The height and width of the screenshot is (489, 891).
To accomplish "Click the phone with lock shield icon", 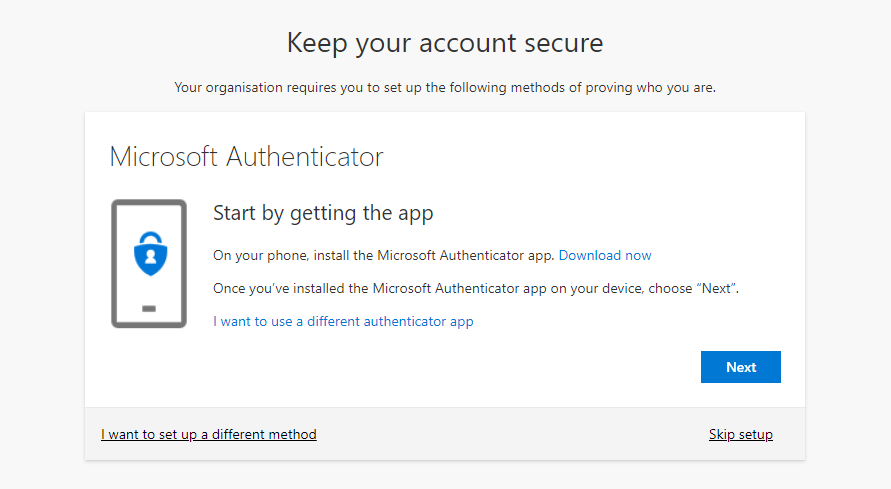I will coord(149,264).
